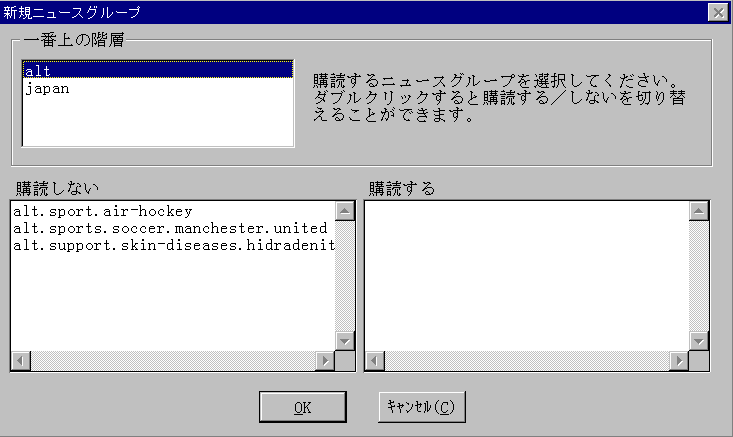Image resolution: width=733 pixels, height=437 pixels.
Task: Click up arrow of unsubscribed list scrollbar
Action: tap(345, 211)
